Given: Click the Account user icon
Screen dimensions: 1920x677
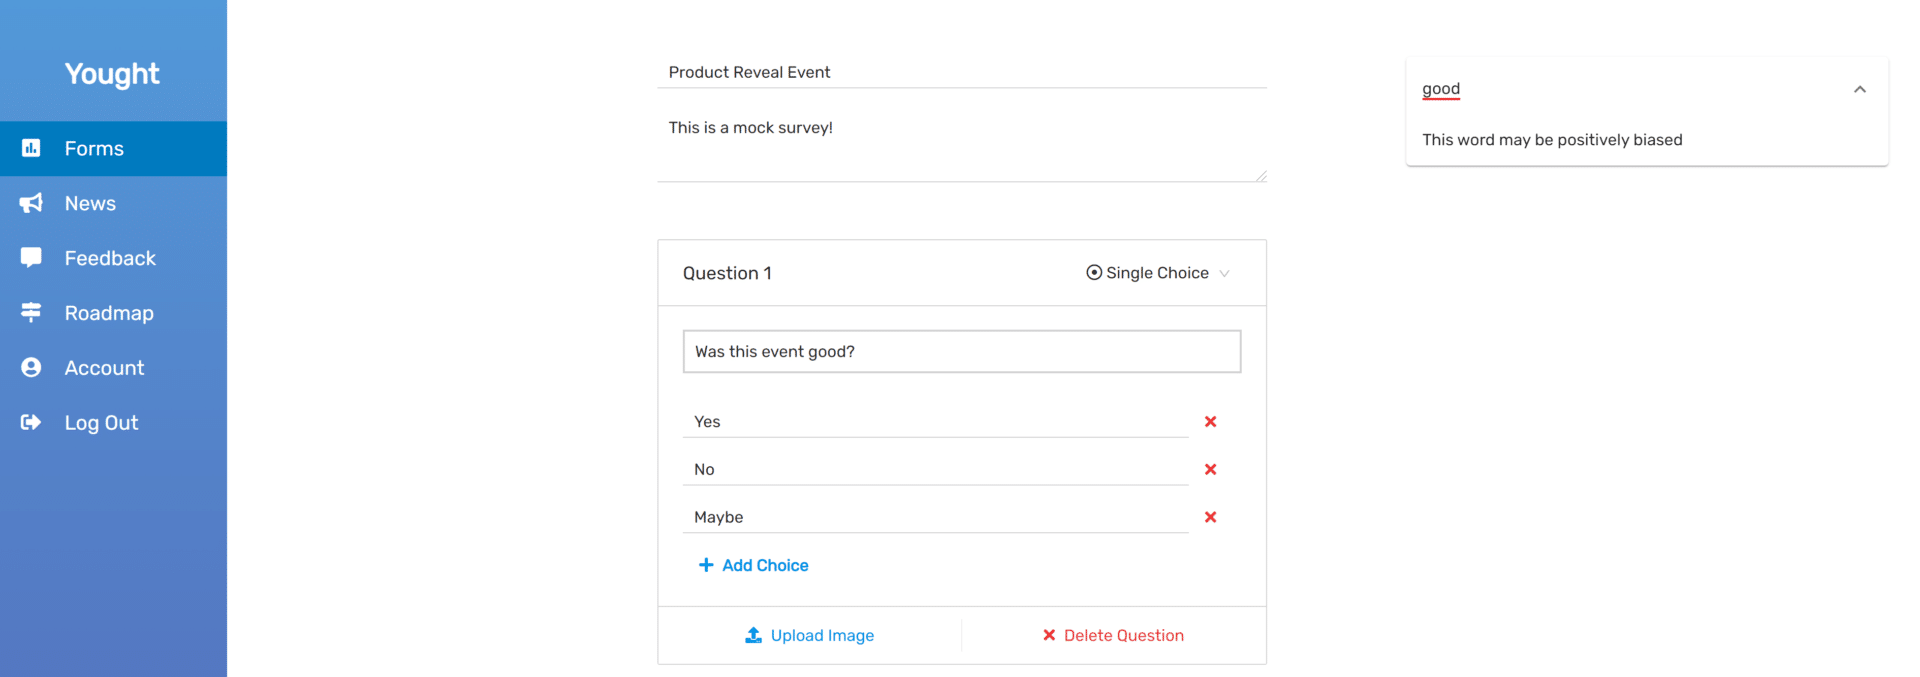Looking at the screenshot, I should (31, 368).
